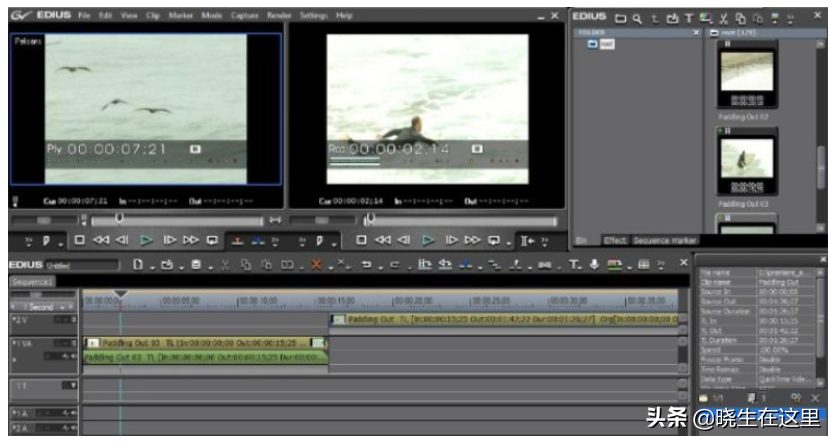The height and width of the screenshot is (442, 834).
Task: Expand the title track 1T options arrow
Action: pyautogui.click(x=73, y=385)
